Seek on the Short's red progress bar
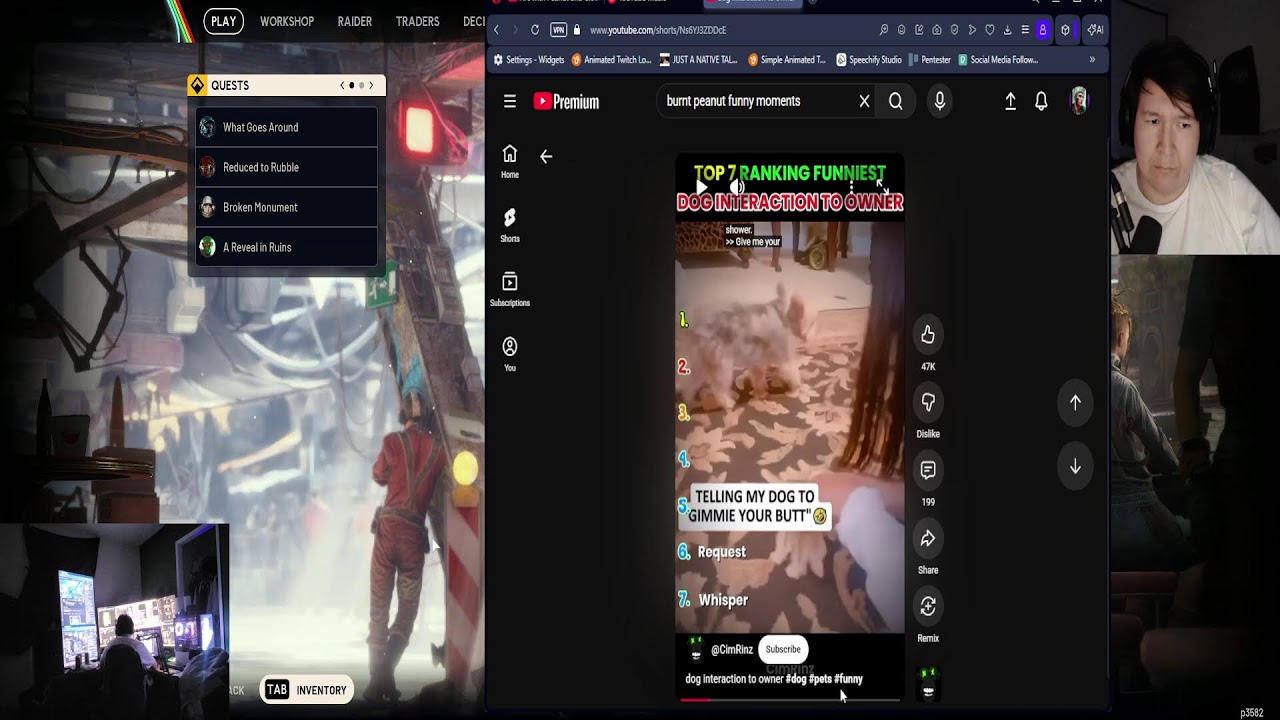This screenshot has height=720, width=1280. tap(790, 700)
